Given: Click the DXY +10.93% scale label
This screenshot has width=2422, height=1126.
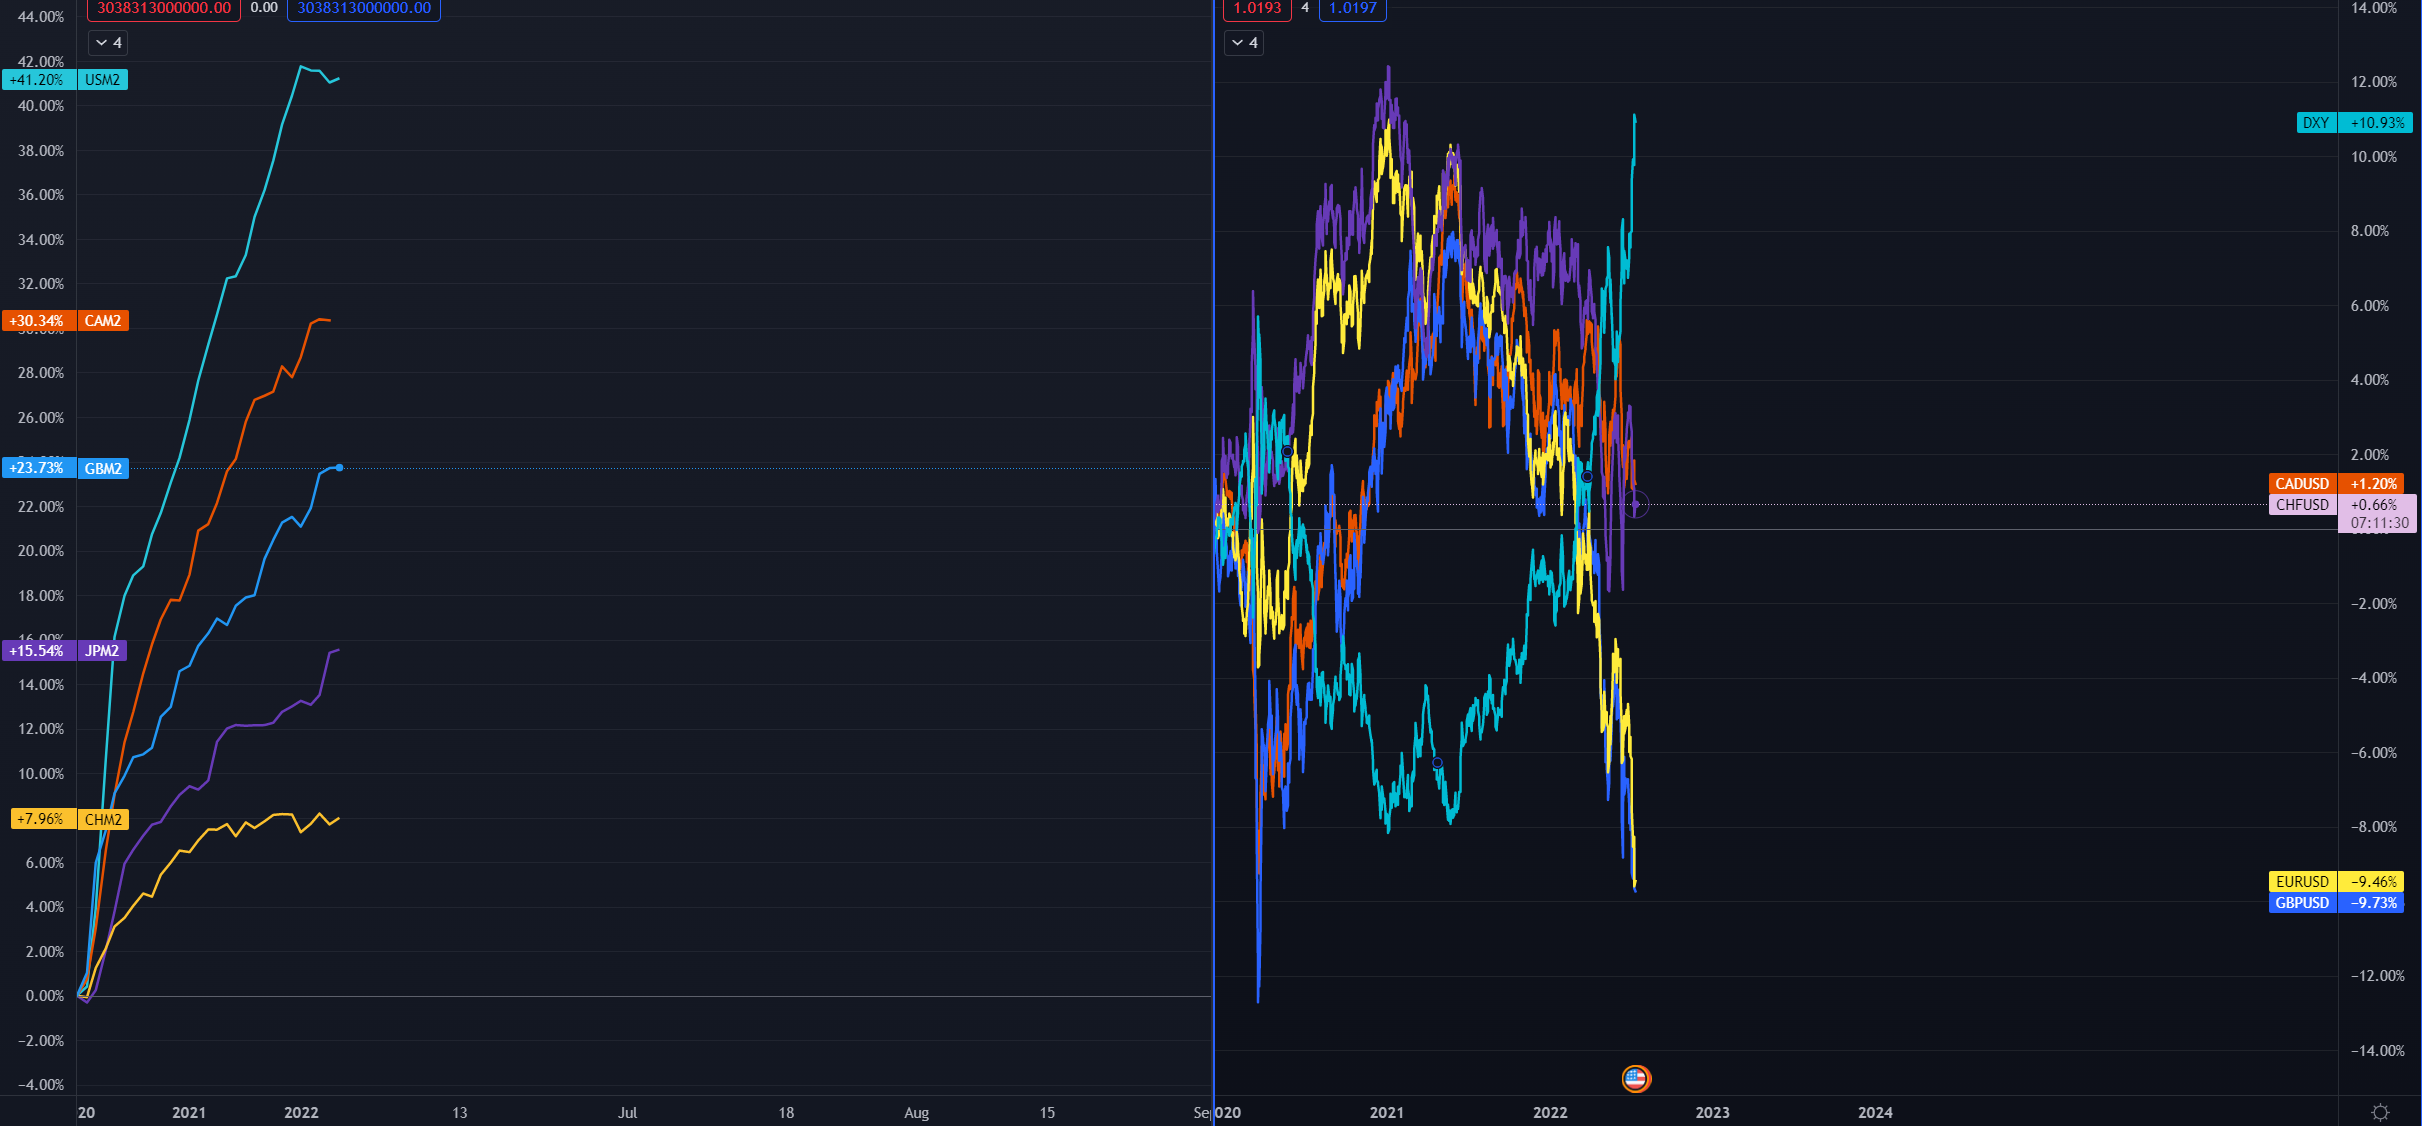Looking at the screenshot, I should [2354, 123].
